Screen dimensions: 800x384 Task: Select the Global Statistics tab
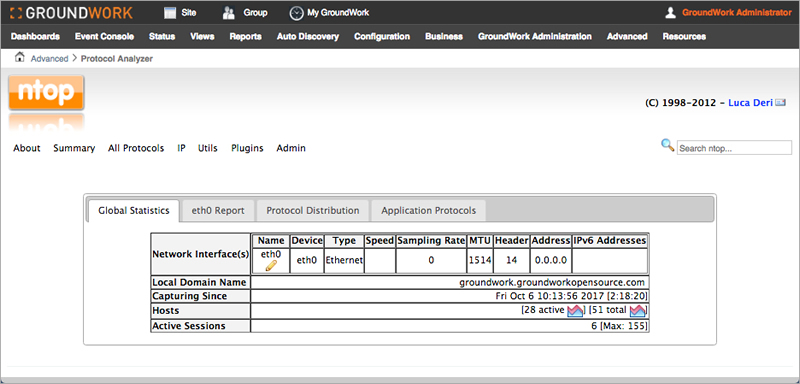(x=134, y=211)
